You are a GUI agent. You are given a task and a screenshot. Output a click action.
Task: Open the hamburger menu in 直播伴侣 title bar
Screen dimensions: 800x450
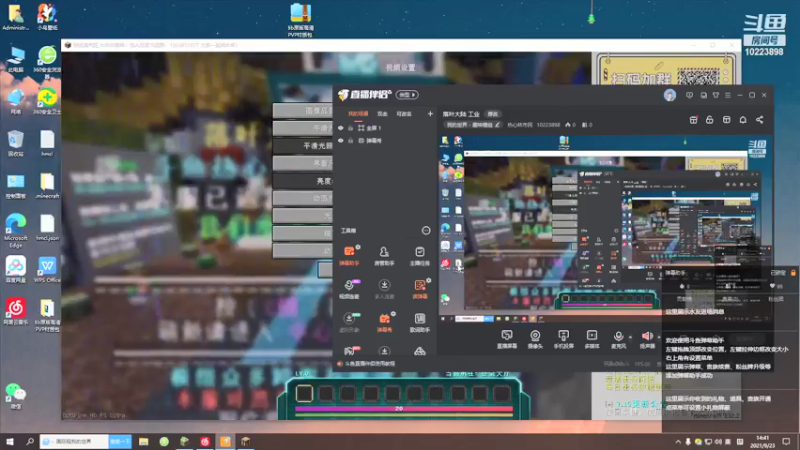coord(728,95)
